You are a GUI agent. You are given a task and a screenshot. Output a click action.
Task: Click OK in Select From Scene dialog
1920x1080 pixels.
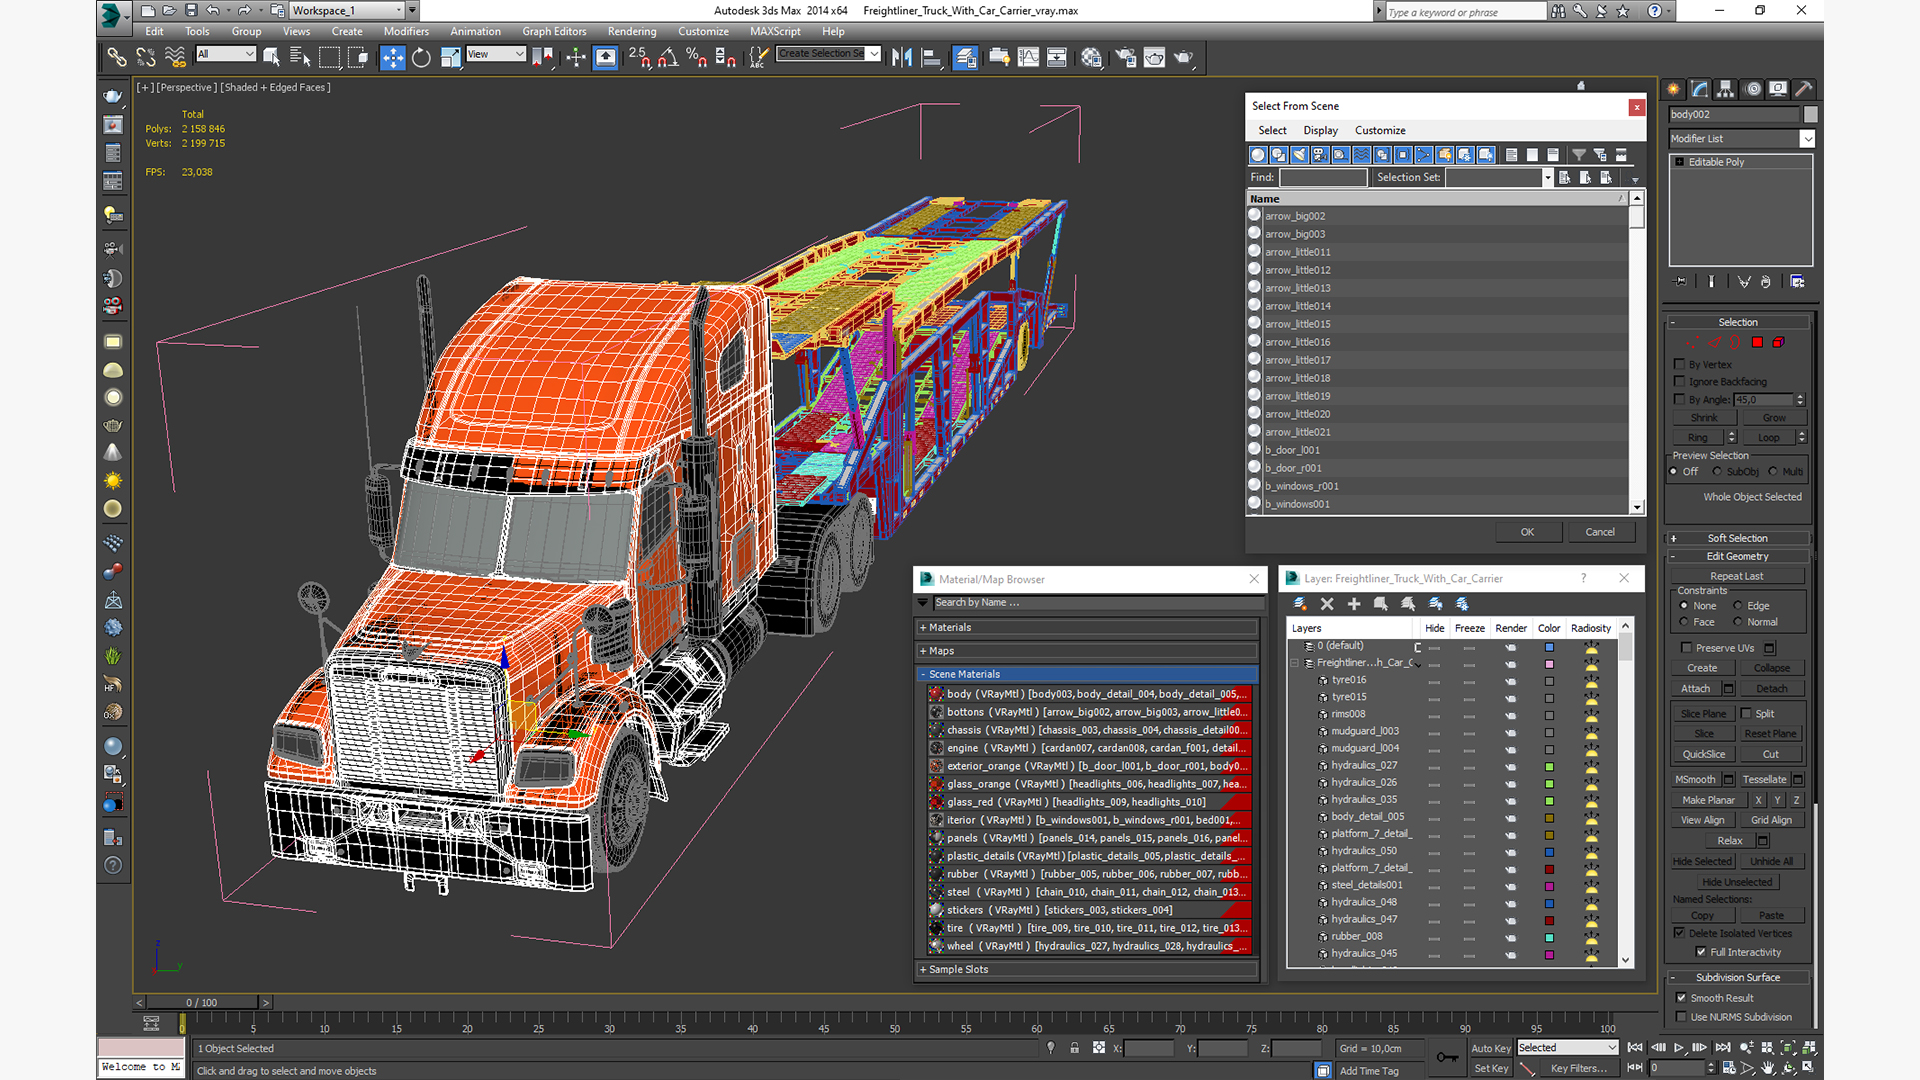click(1527, 532)
